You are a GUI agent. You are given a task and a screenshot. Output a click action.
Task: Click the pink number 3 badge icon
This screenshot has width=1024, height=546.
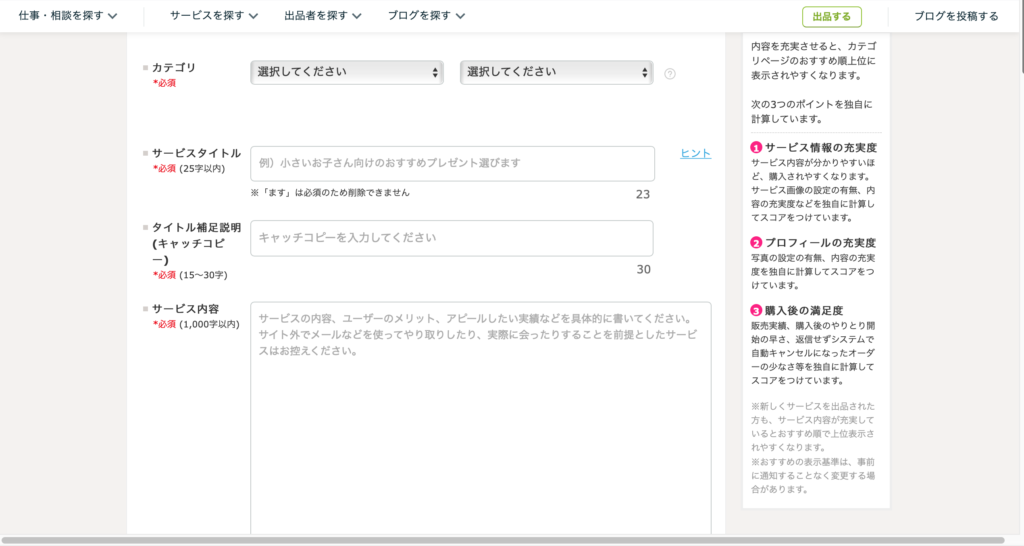pos(756,311)
